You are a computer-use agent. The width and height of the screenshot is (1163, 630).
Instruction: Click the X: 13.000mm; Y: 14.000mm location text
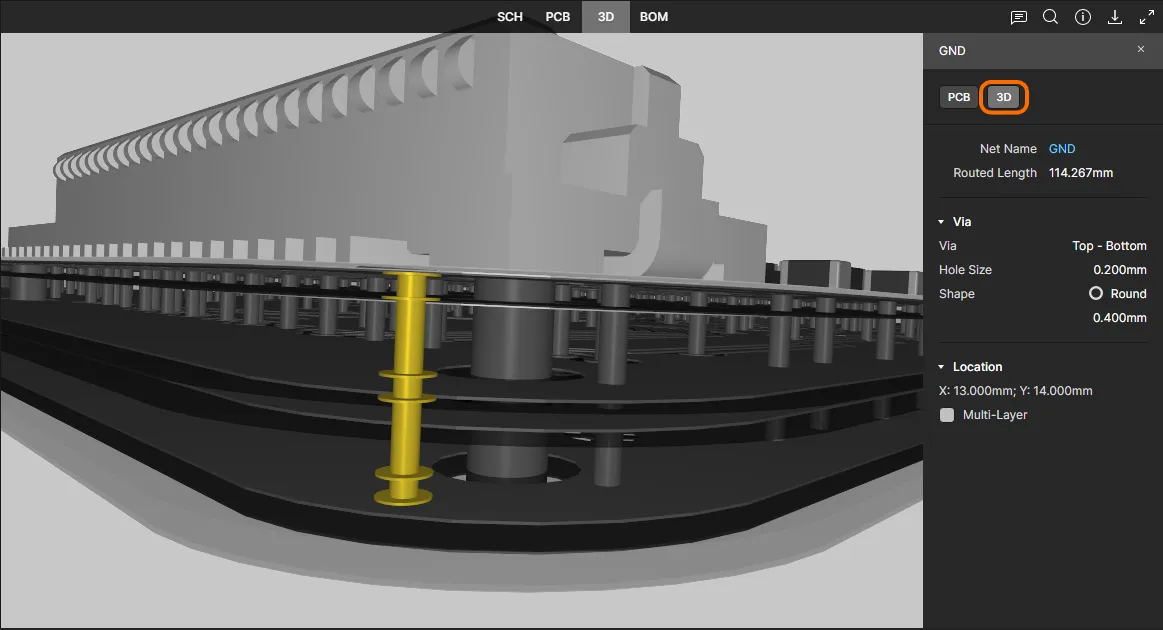click(x=1015, y=390)
